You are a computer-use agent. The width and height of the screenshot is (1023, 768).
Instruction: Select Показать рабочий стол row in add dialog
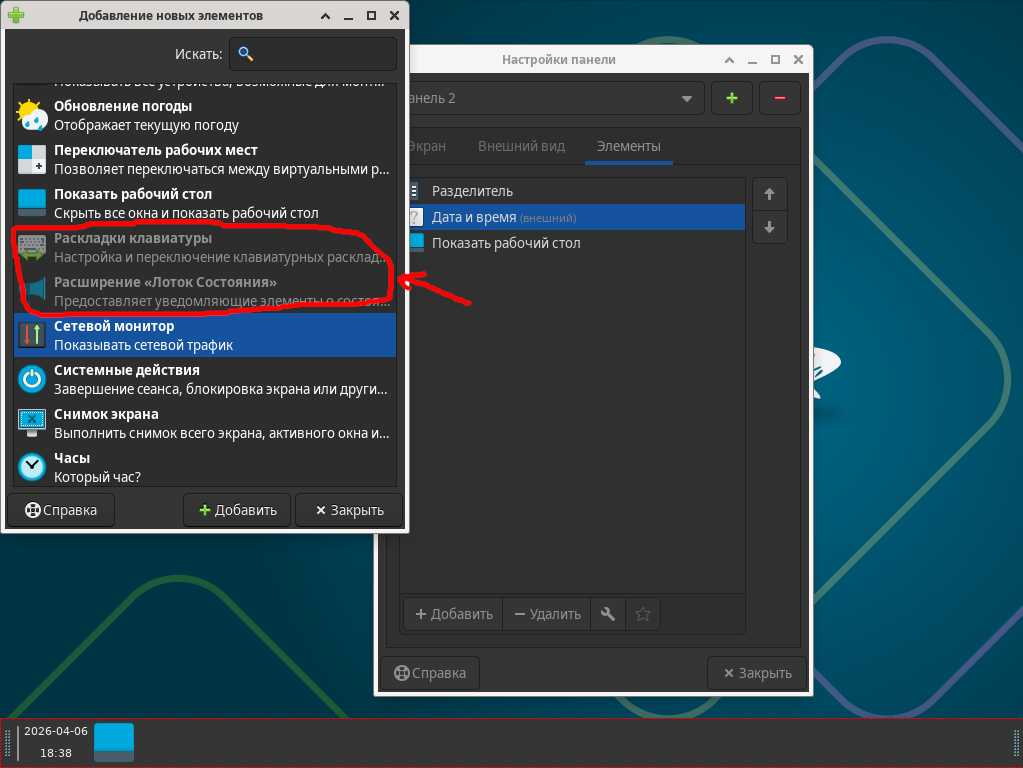(x=205, y=203)
